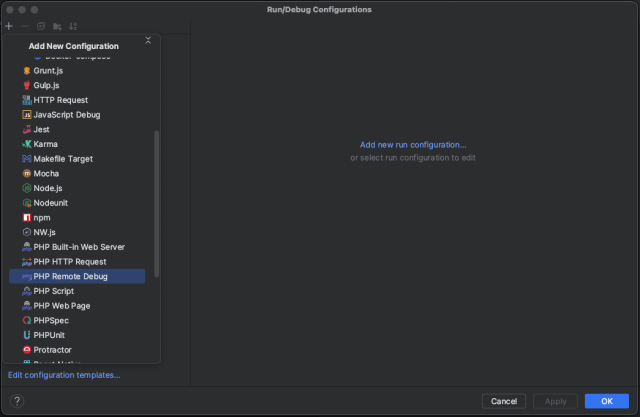Open Edit configuration templates link

click(64, 375)
